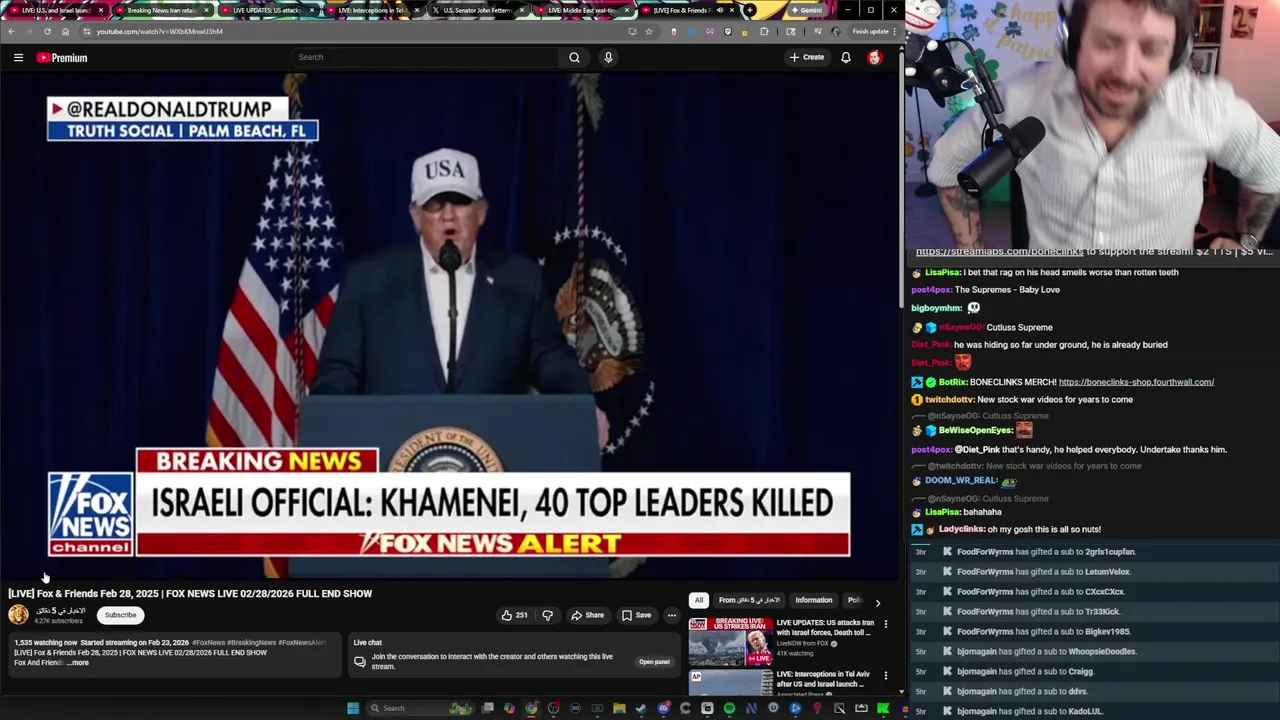Share the Fox News video

point(587,615)
